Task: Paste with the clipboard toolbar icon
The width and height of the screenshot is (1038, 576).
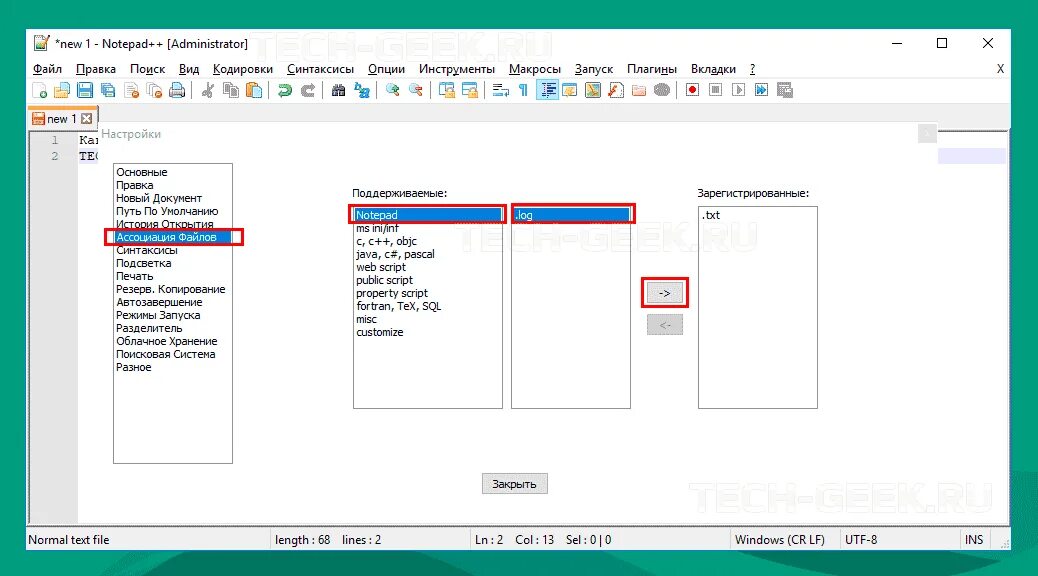Action: pyautogui.click(x=254, y=90)
